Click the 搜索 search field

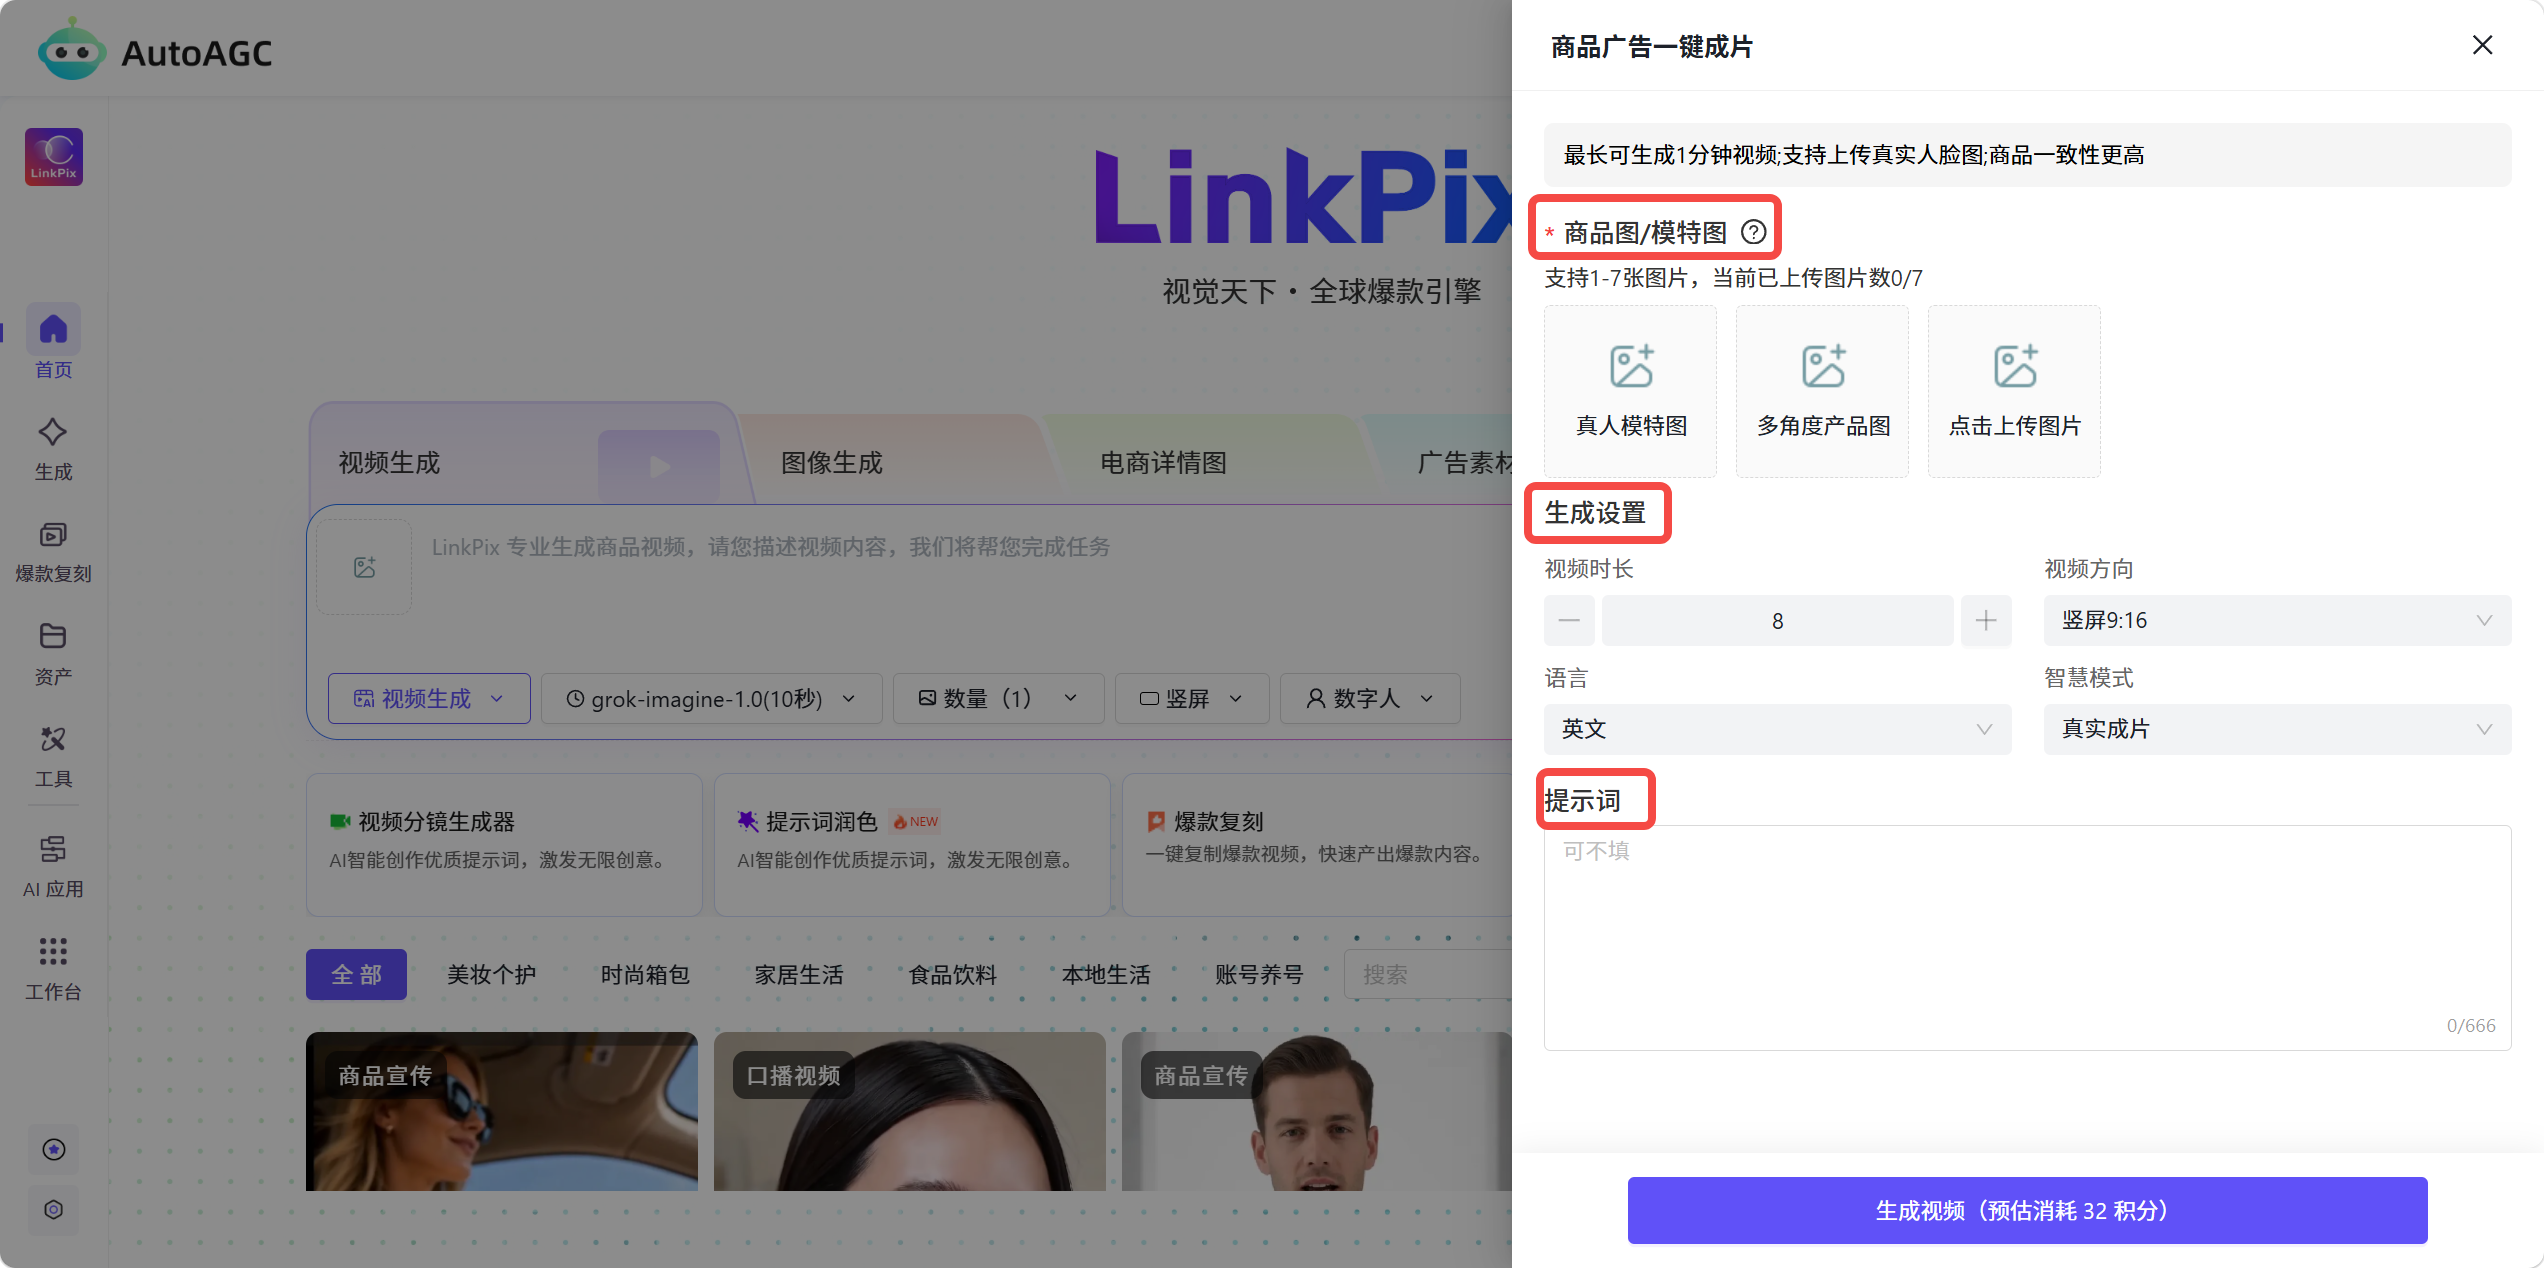(x=1428, y=974)
